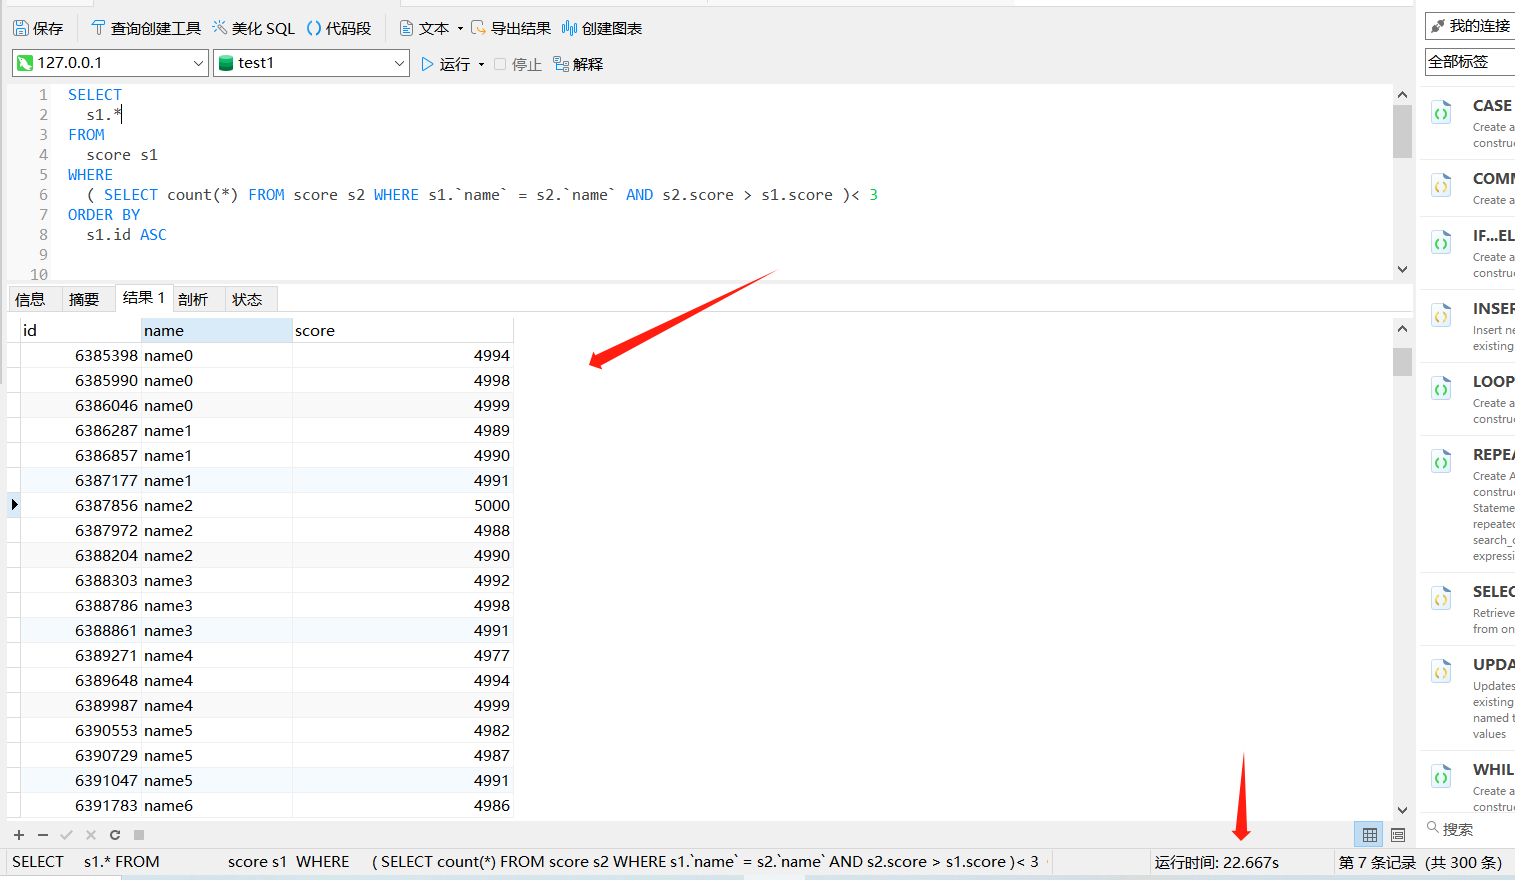The image size is (1515, 880).
Task: Click score cell 5000
Action: point(402,505)
